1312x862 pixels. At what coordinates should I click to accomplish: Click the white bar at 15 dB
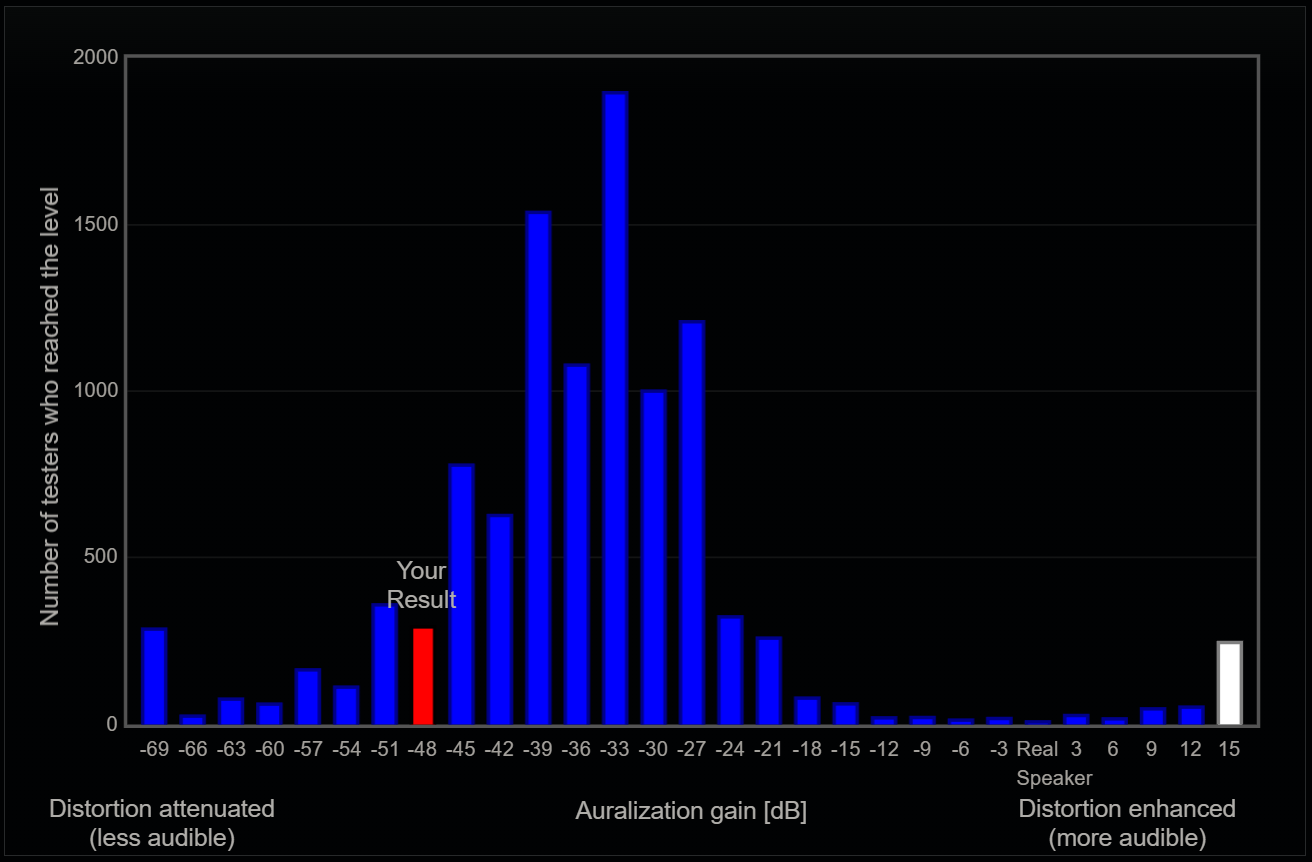click(x=1229, y=684)
